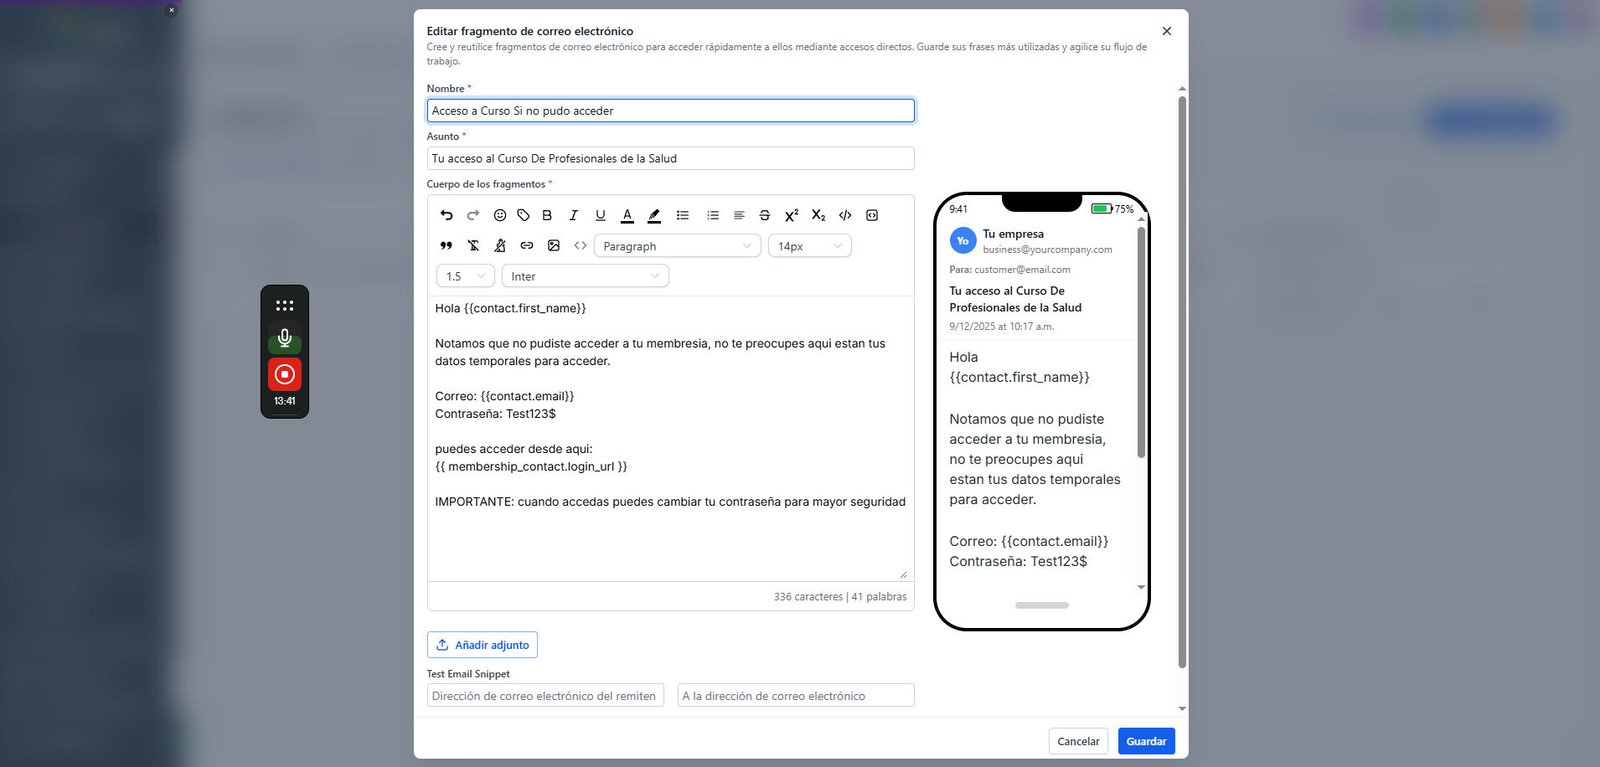This screenshot has height=767, width=1600.
Task: Open the 1.5 line height dropdown
Action: (x=465, y=276)
